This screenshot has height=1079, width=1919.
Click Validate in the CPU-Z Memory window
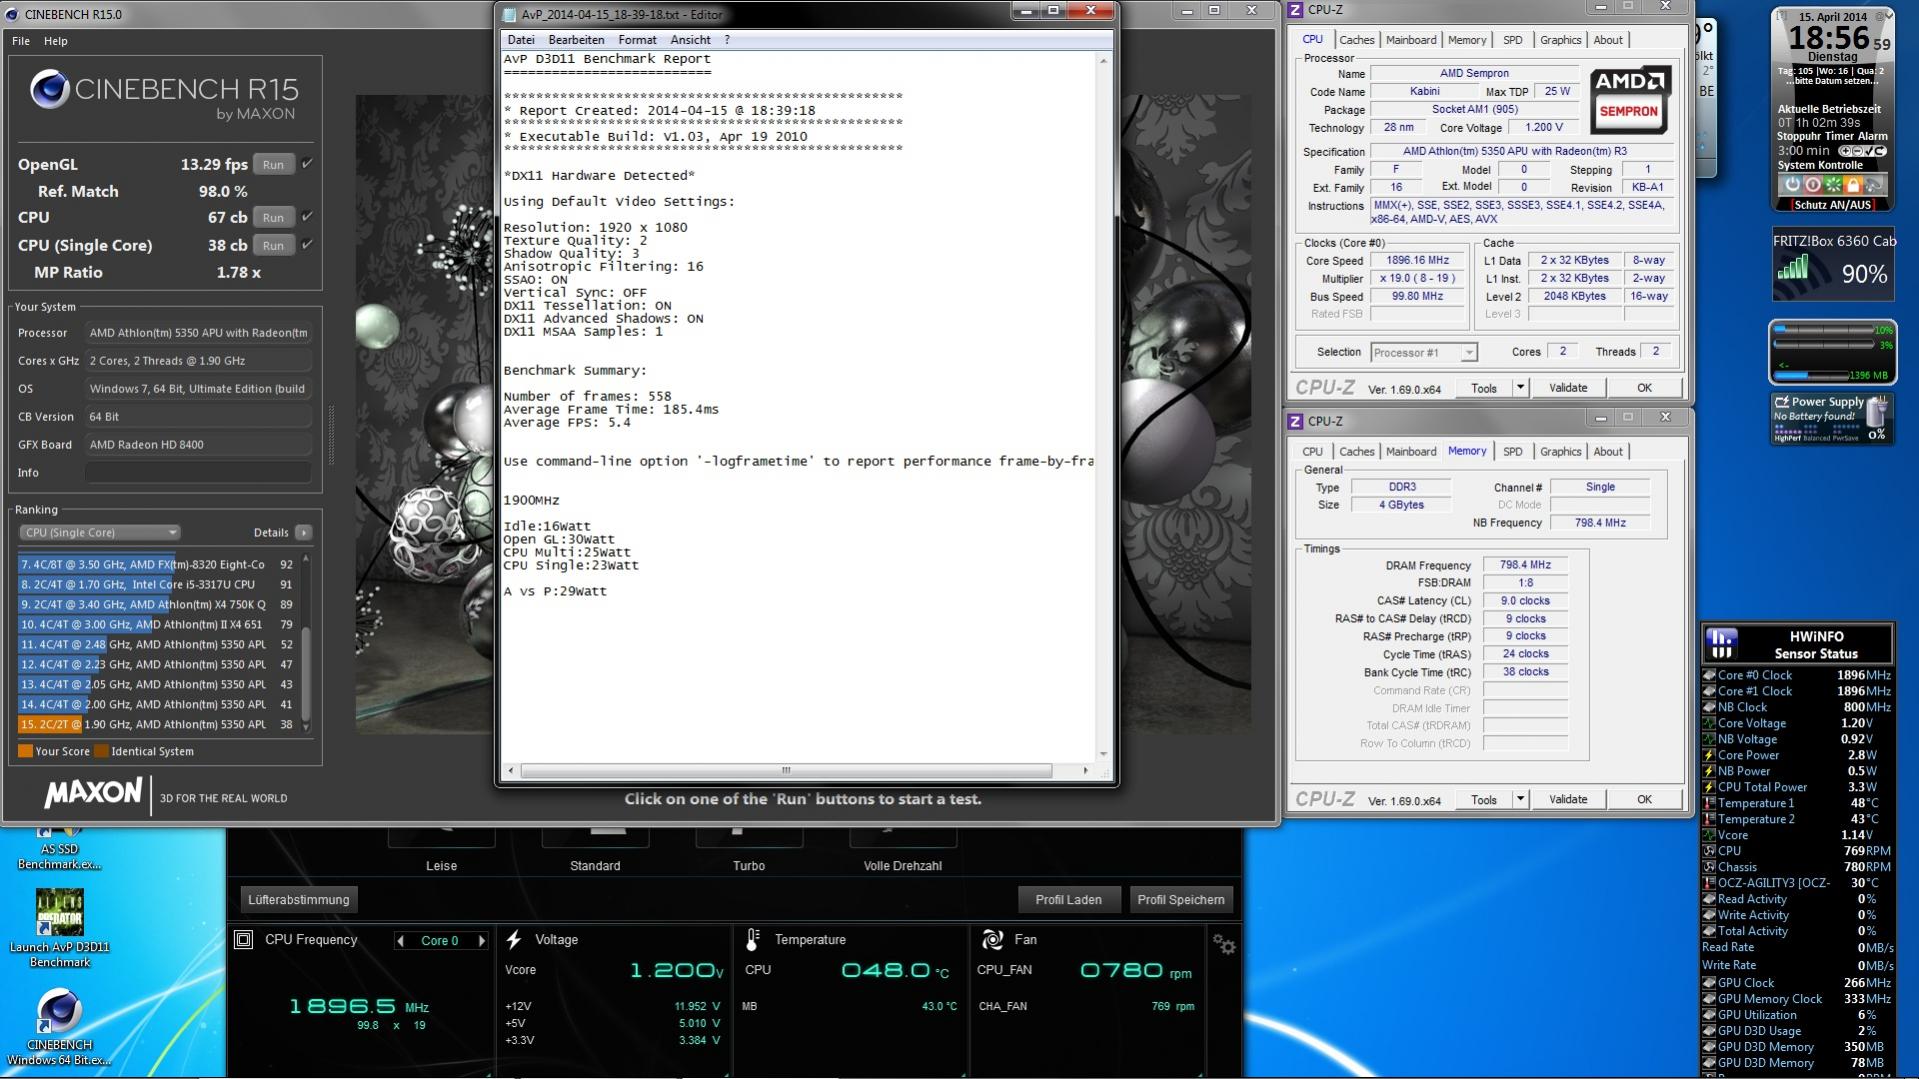click(1568, 800)
